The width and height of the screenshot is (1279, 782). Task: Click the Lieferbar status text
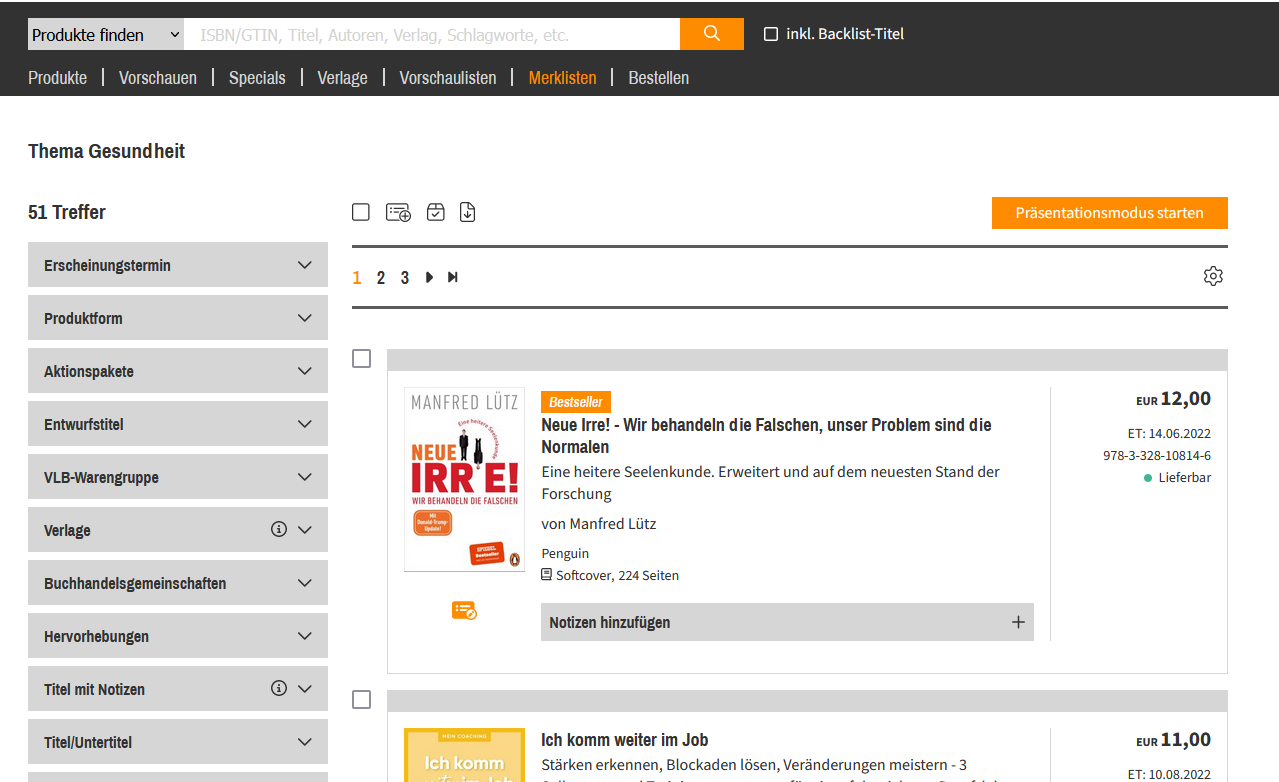[x=1185, y=478]
